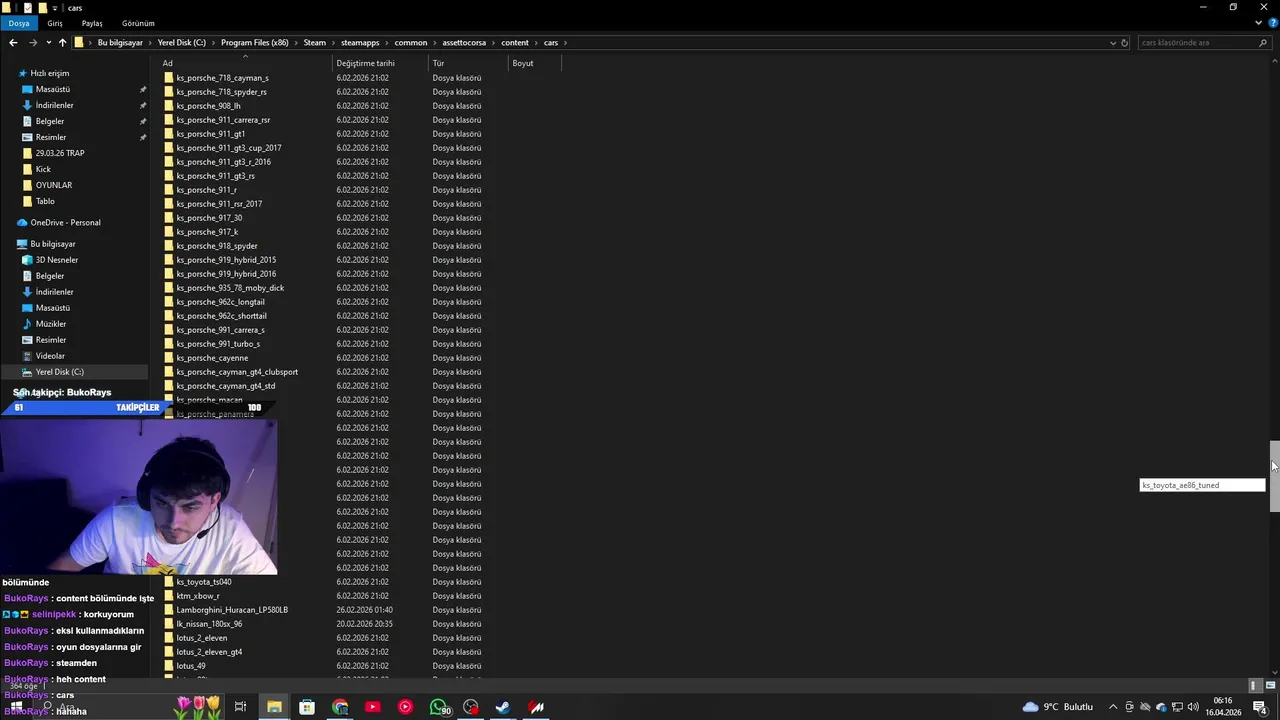1280x720 pixels.
Task: Open the Paylaş ribbon tab
Action: (x=92, y=23)
